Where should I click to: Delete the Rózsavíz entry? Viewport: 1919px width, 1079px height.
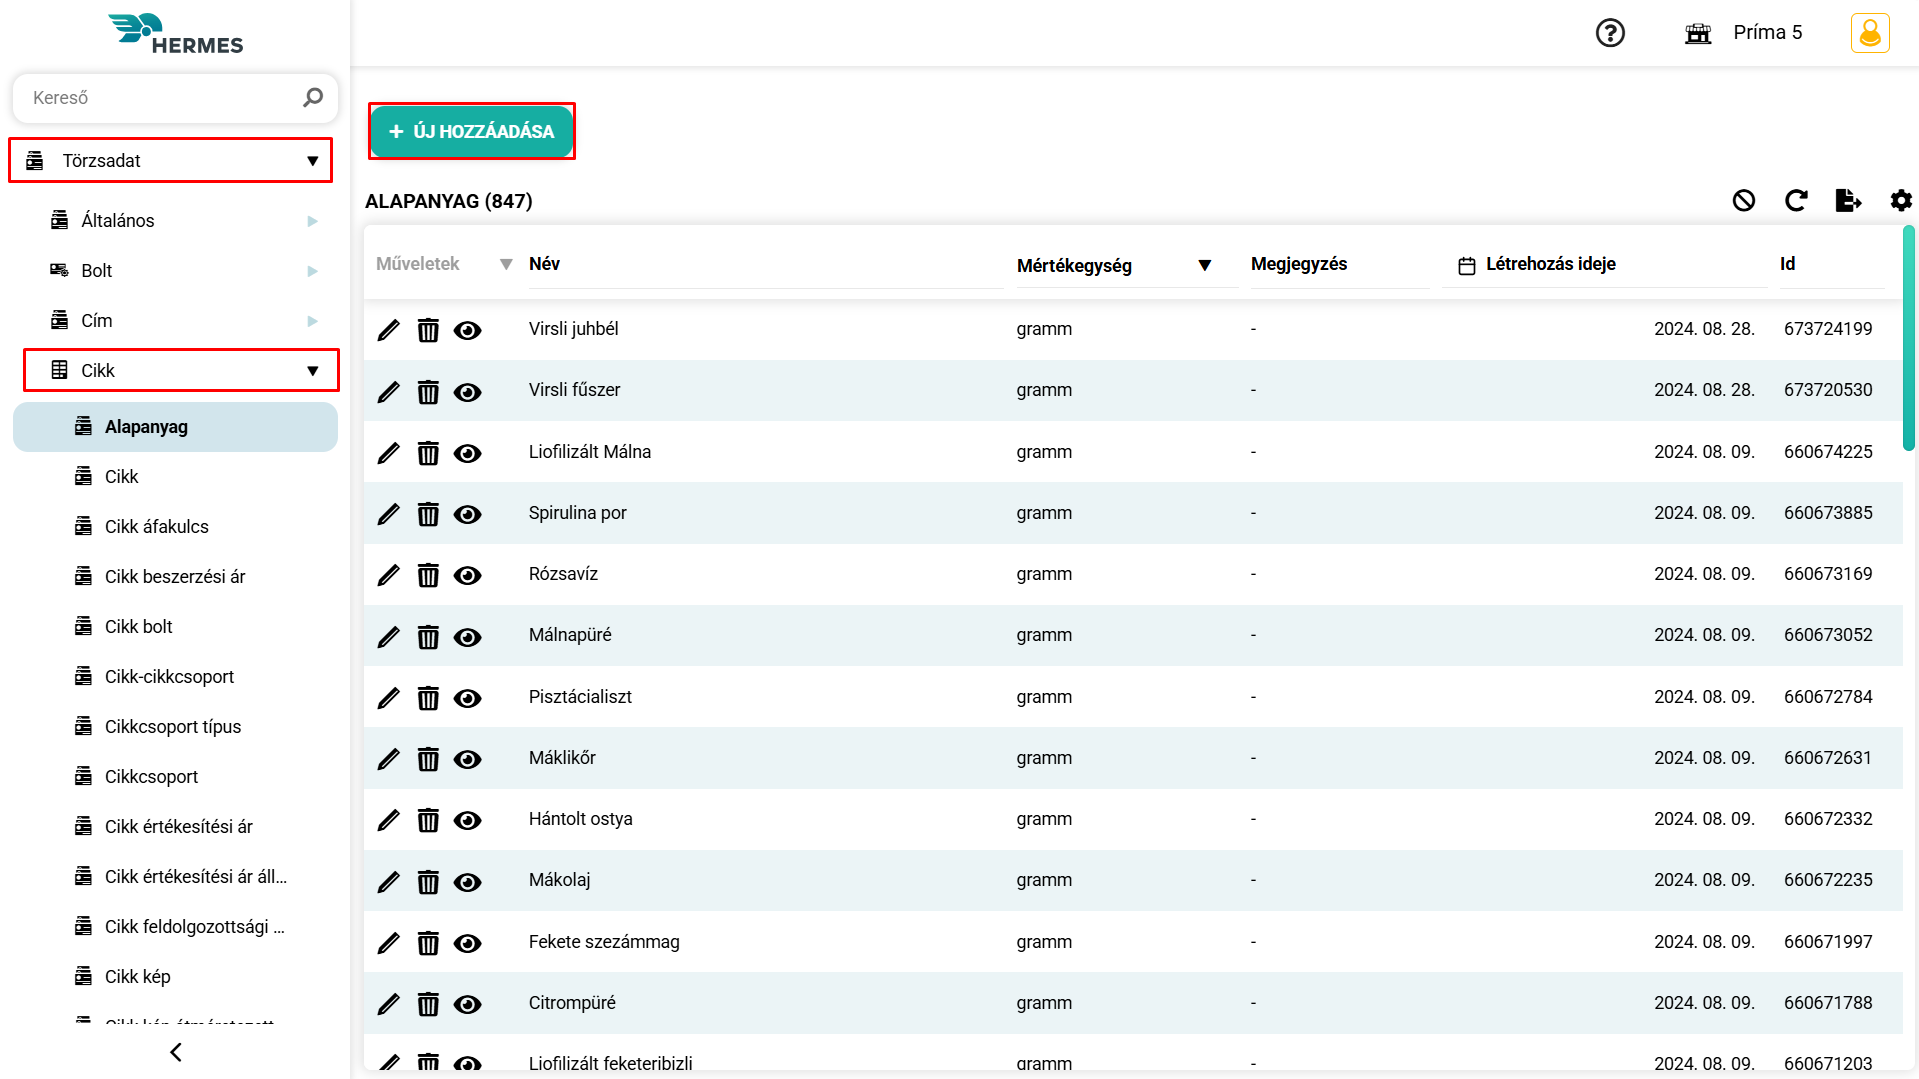428,575
